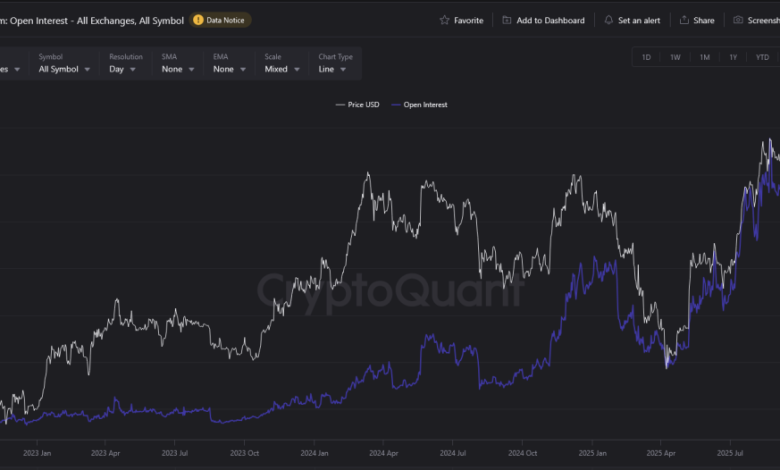
Task: Switch to the 1M time range
Action: pos(704,57)
